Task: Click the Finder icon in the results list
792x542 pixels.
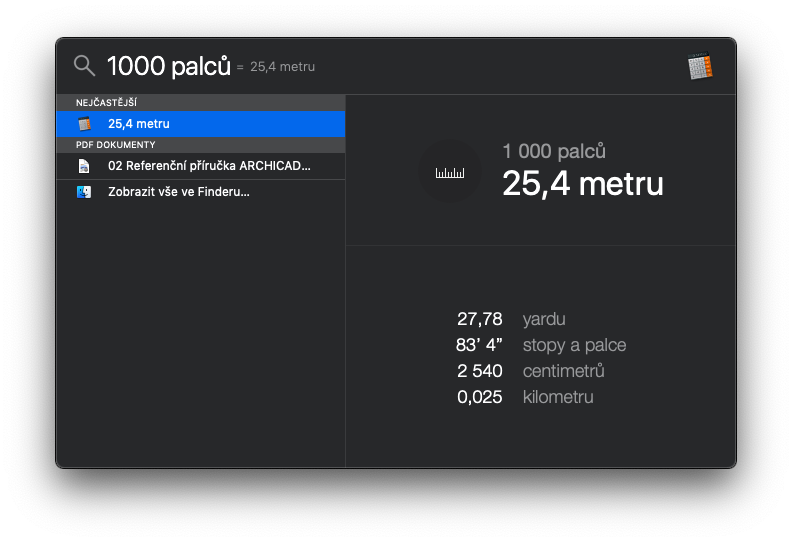Action: point(84,192)
